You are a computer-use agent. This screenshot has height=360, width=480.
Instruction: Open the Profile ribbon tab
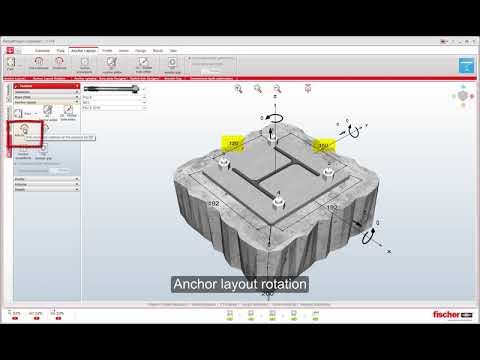(x=107, y=51)
